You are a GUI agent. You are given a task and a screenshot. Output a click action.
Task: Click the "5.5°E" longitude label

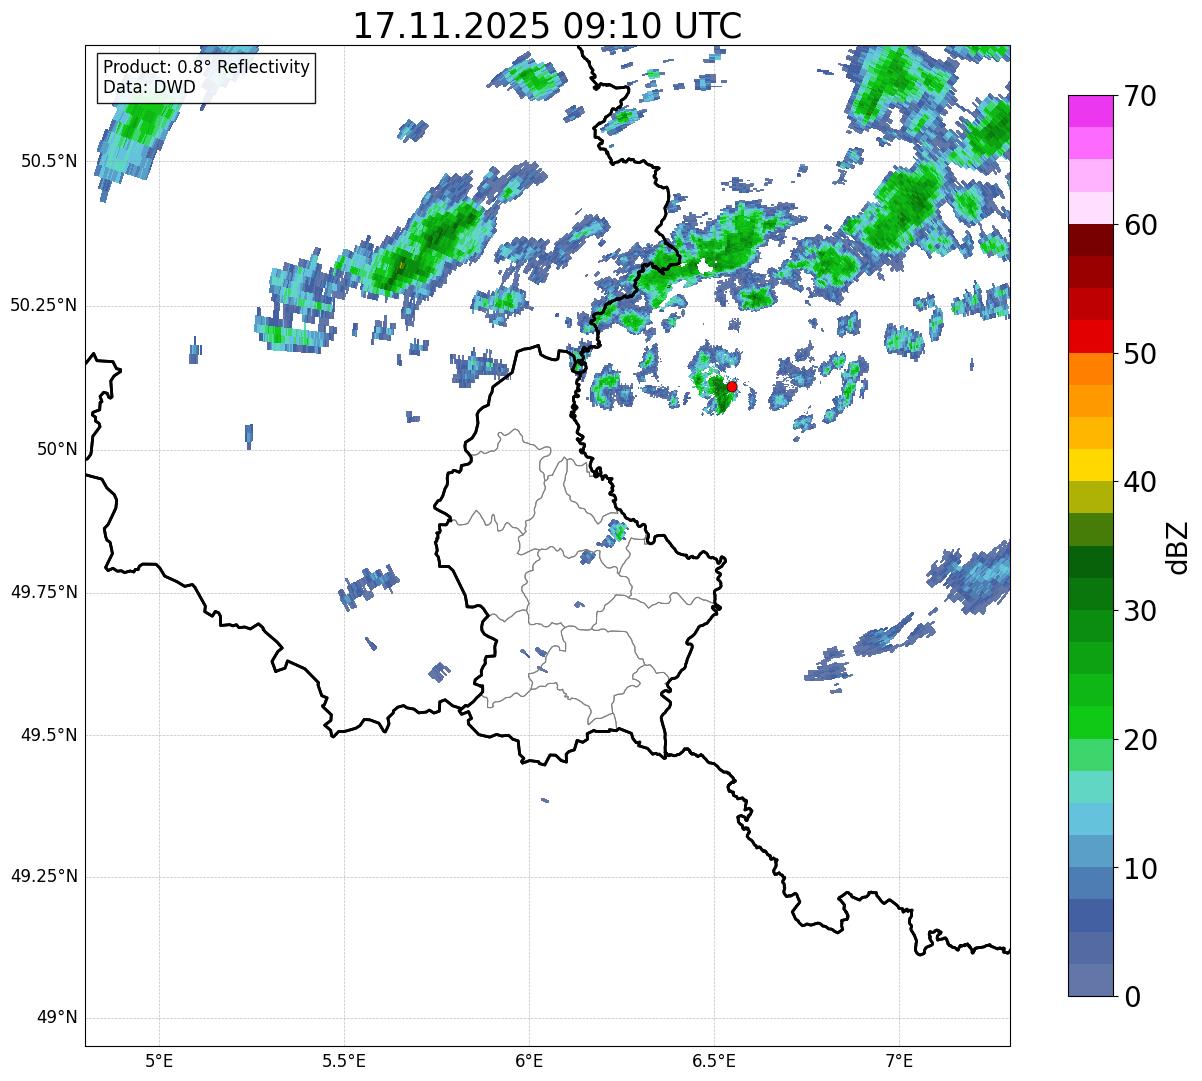(344, 1061)
